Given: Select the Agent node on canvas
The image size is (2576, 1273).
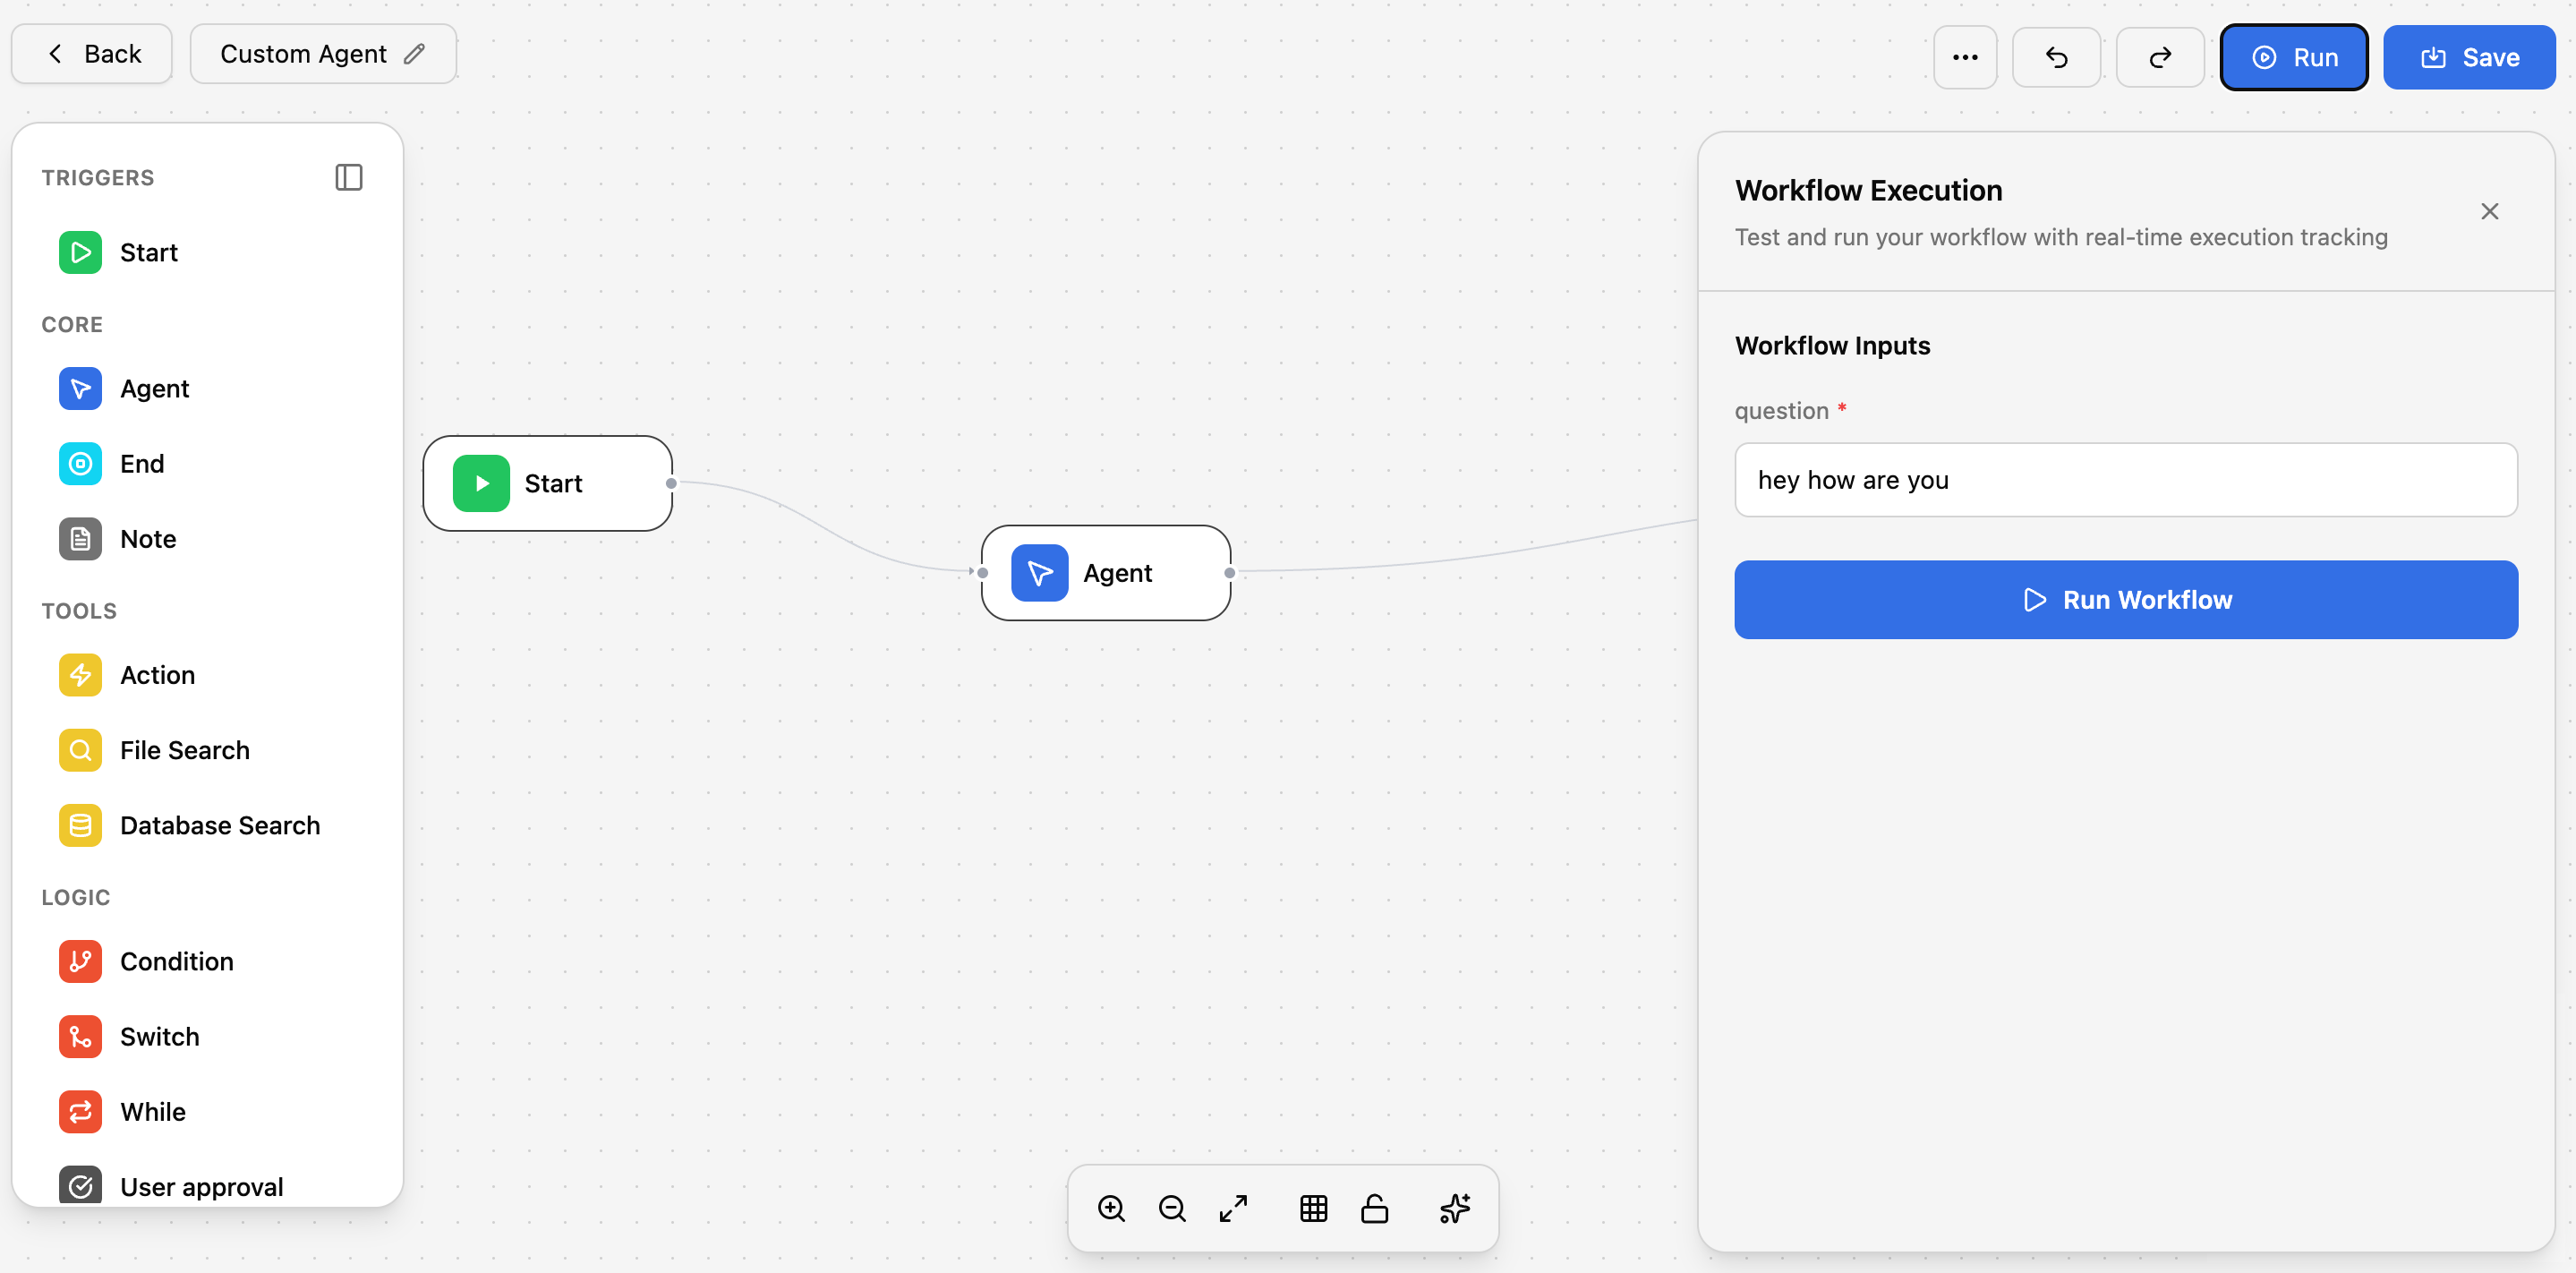Looking at the screenshot, I should pos(1105,573).
